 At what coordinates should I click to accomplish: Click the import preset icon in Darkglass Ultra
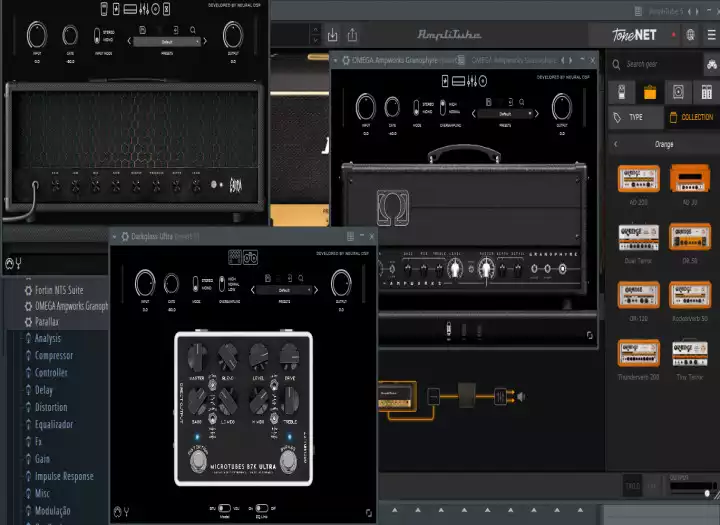(x=290, y=278)
